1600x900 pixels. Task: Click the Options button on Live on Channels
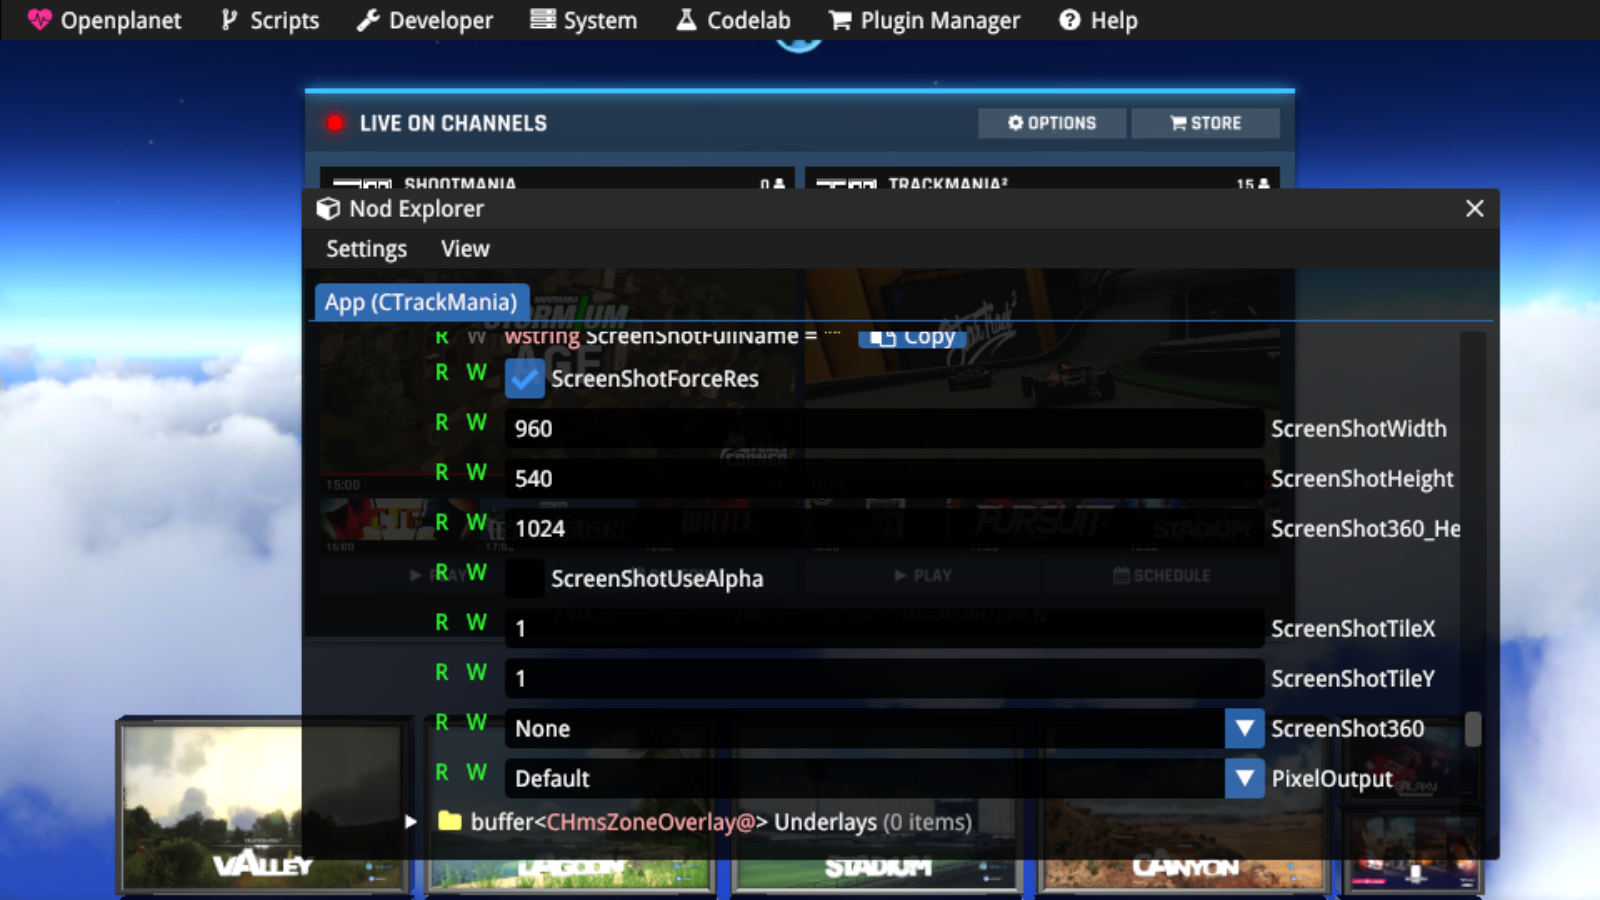(x=1051, y=123)
